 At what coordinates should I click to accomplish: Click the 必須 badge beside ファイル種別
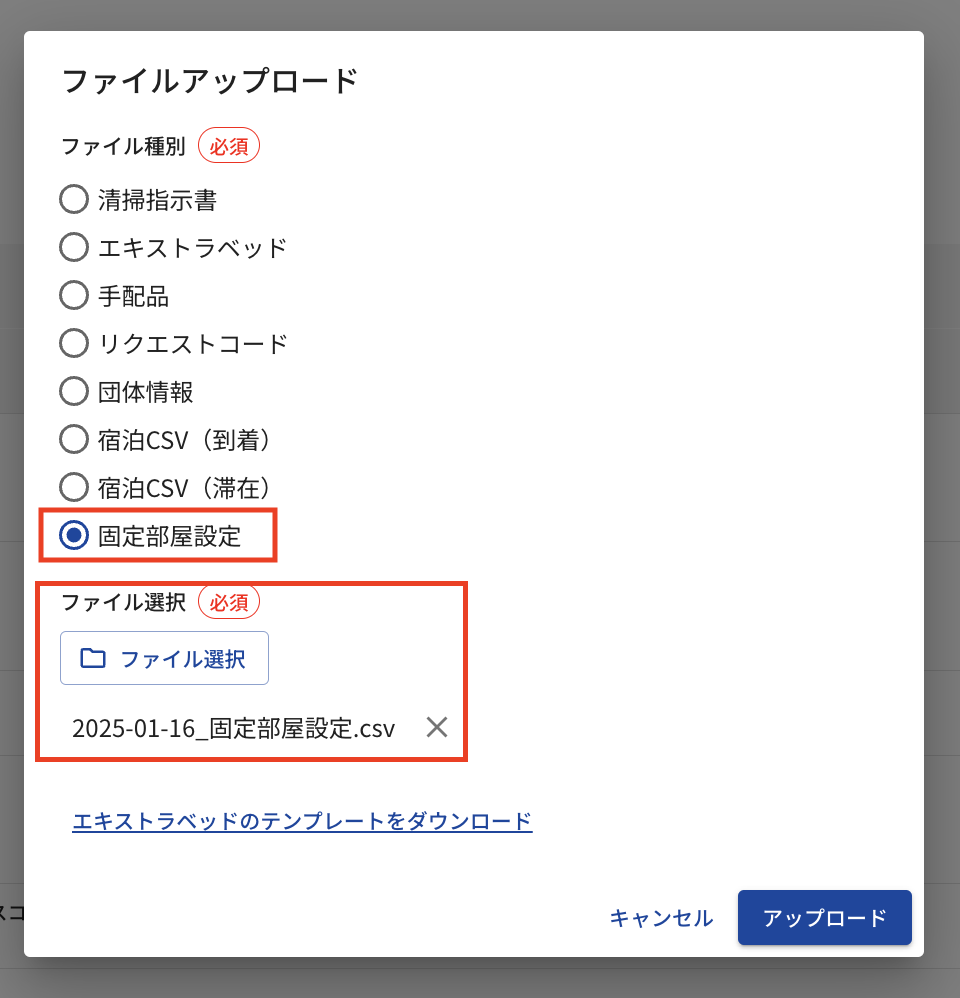pos(229,146)
